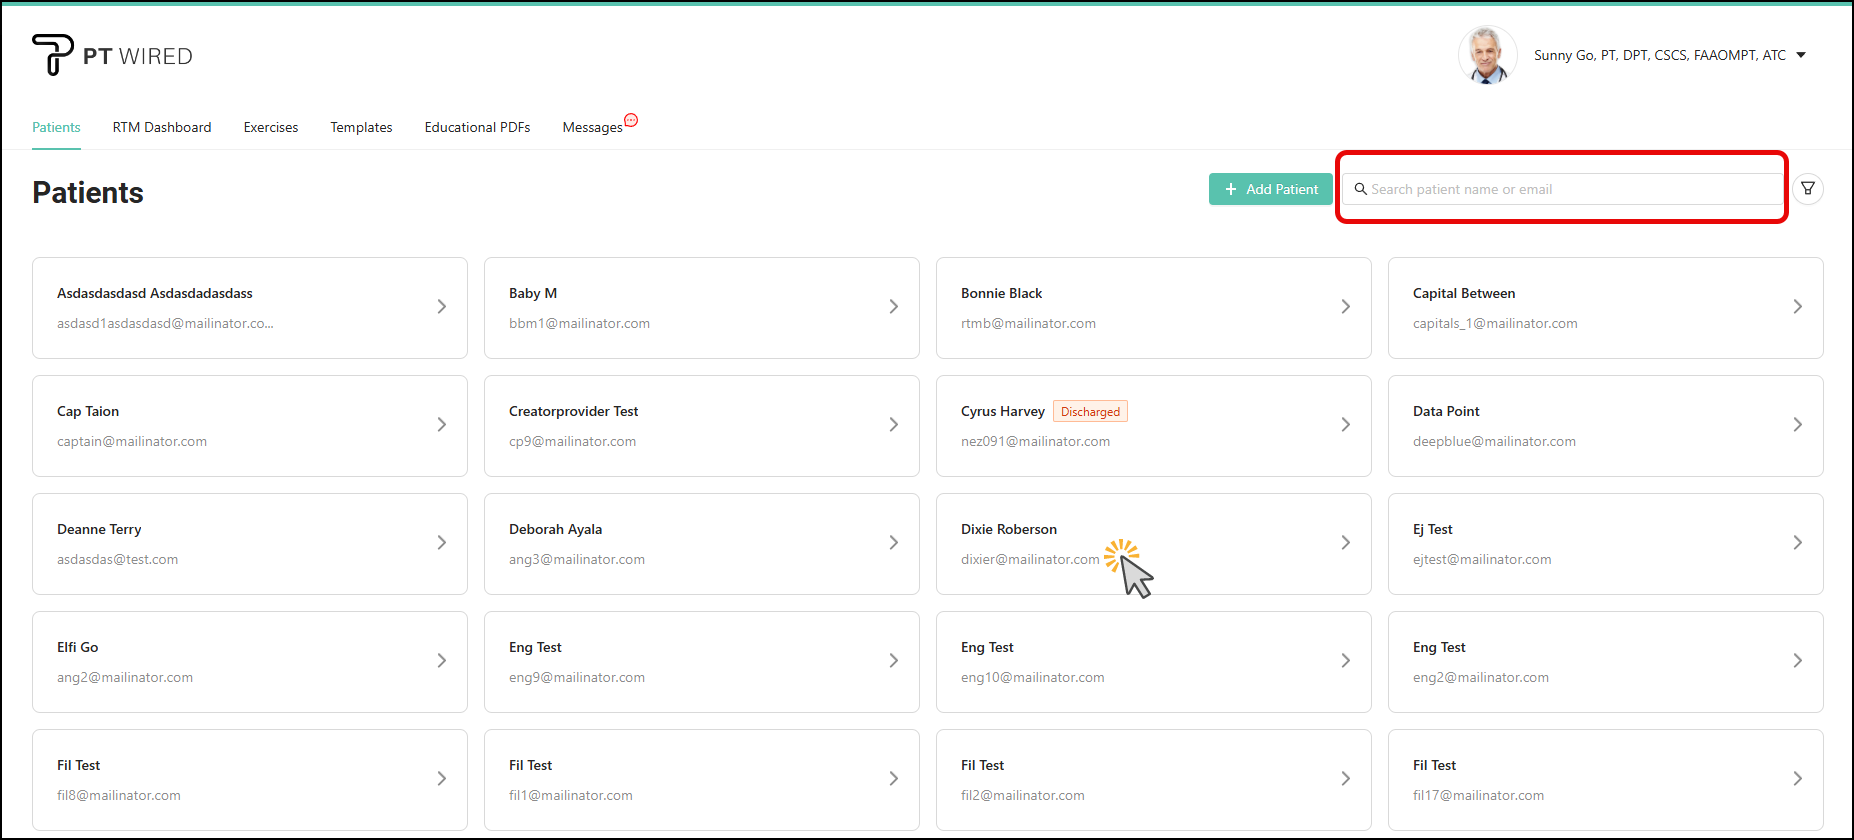Open Bonnie Black's chevron arrow

[x=1345, y=307]
